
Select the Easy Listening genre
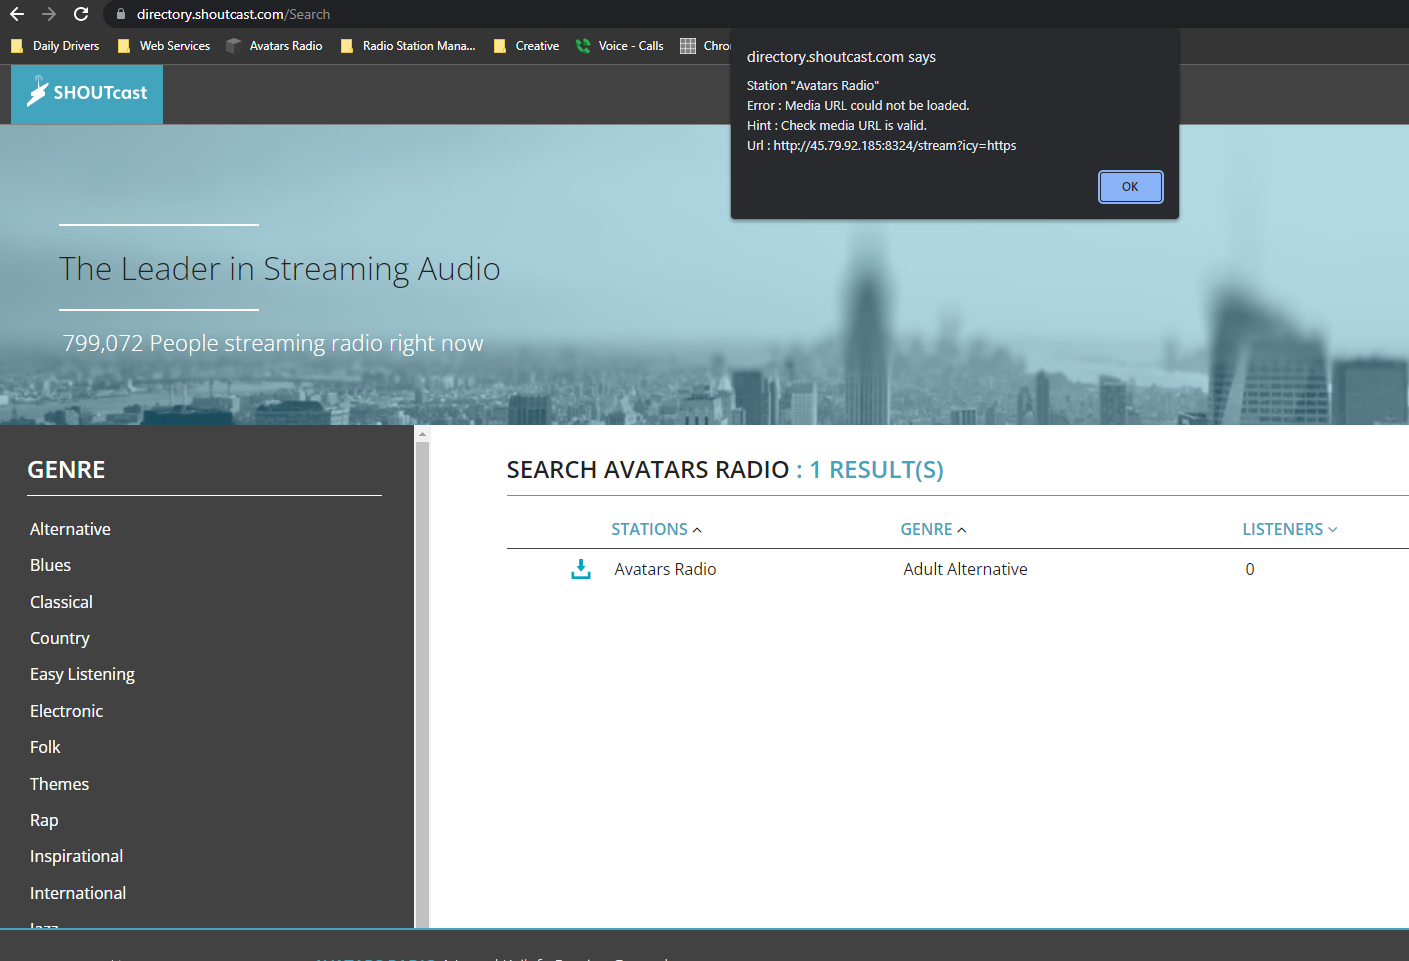(82, 674)
